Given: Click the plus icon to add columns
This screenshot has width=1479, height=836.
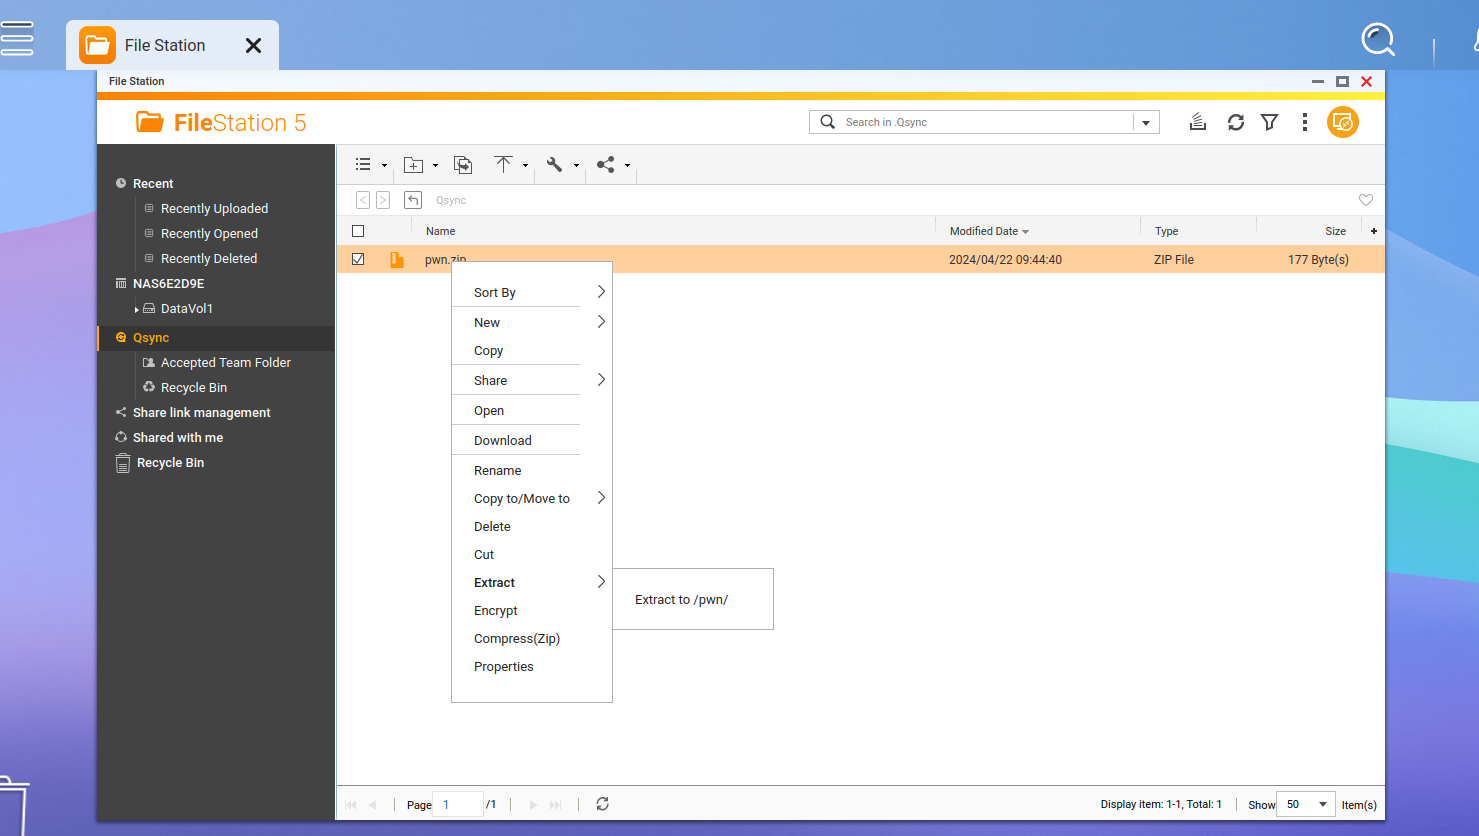Looking at the screenshot, I should pyautogui.click(x=1374, y=231).
